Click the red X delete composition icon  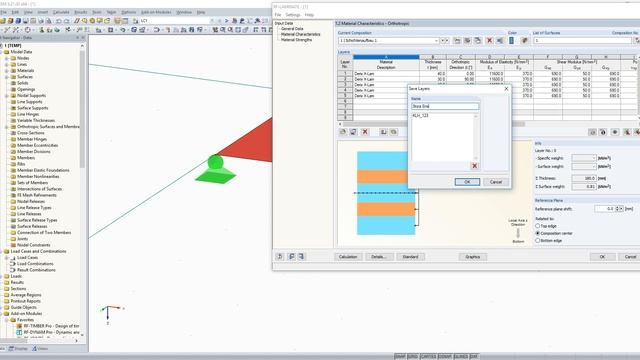(489, 40)
